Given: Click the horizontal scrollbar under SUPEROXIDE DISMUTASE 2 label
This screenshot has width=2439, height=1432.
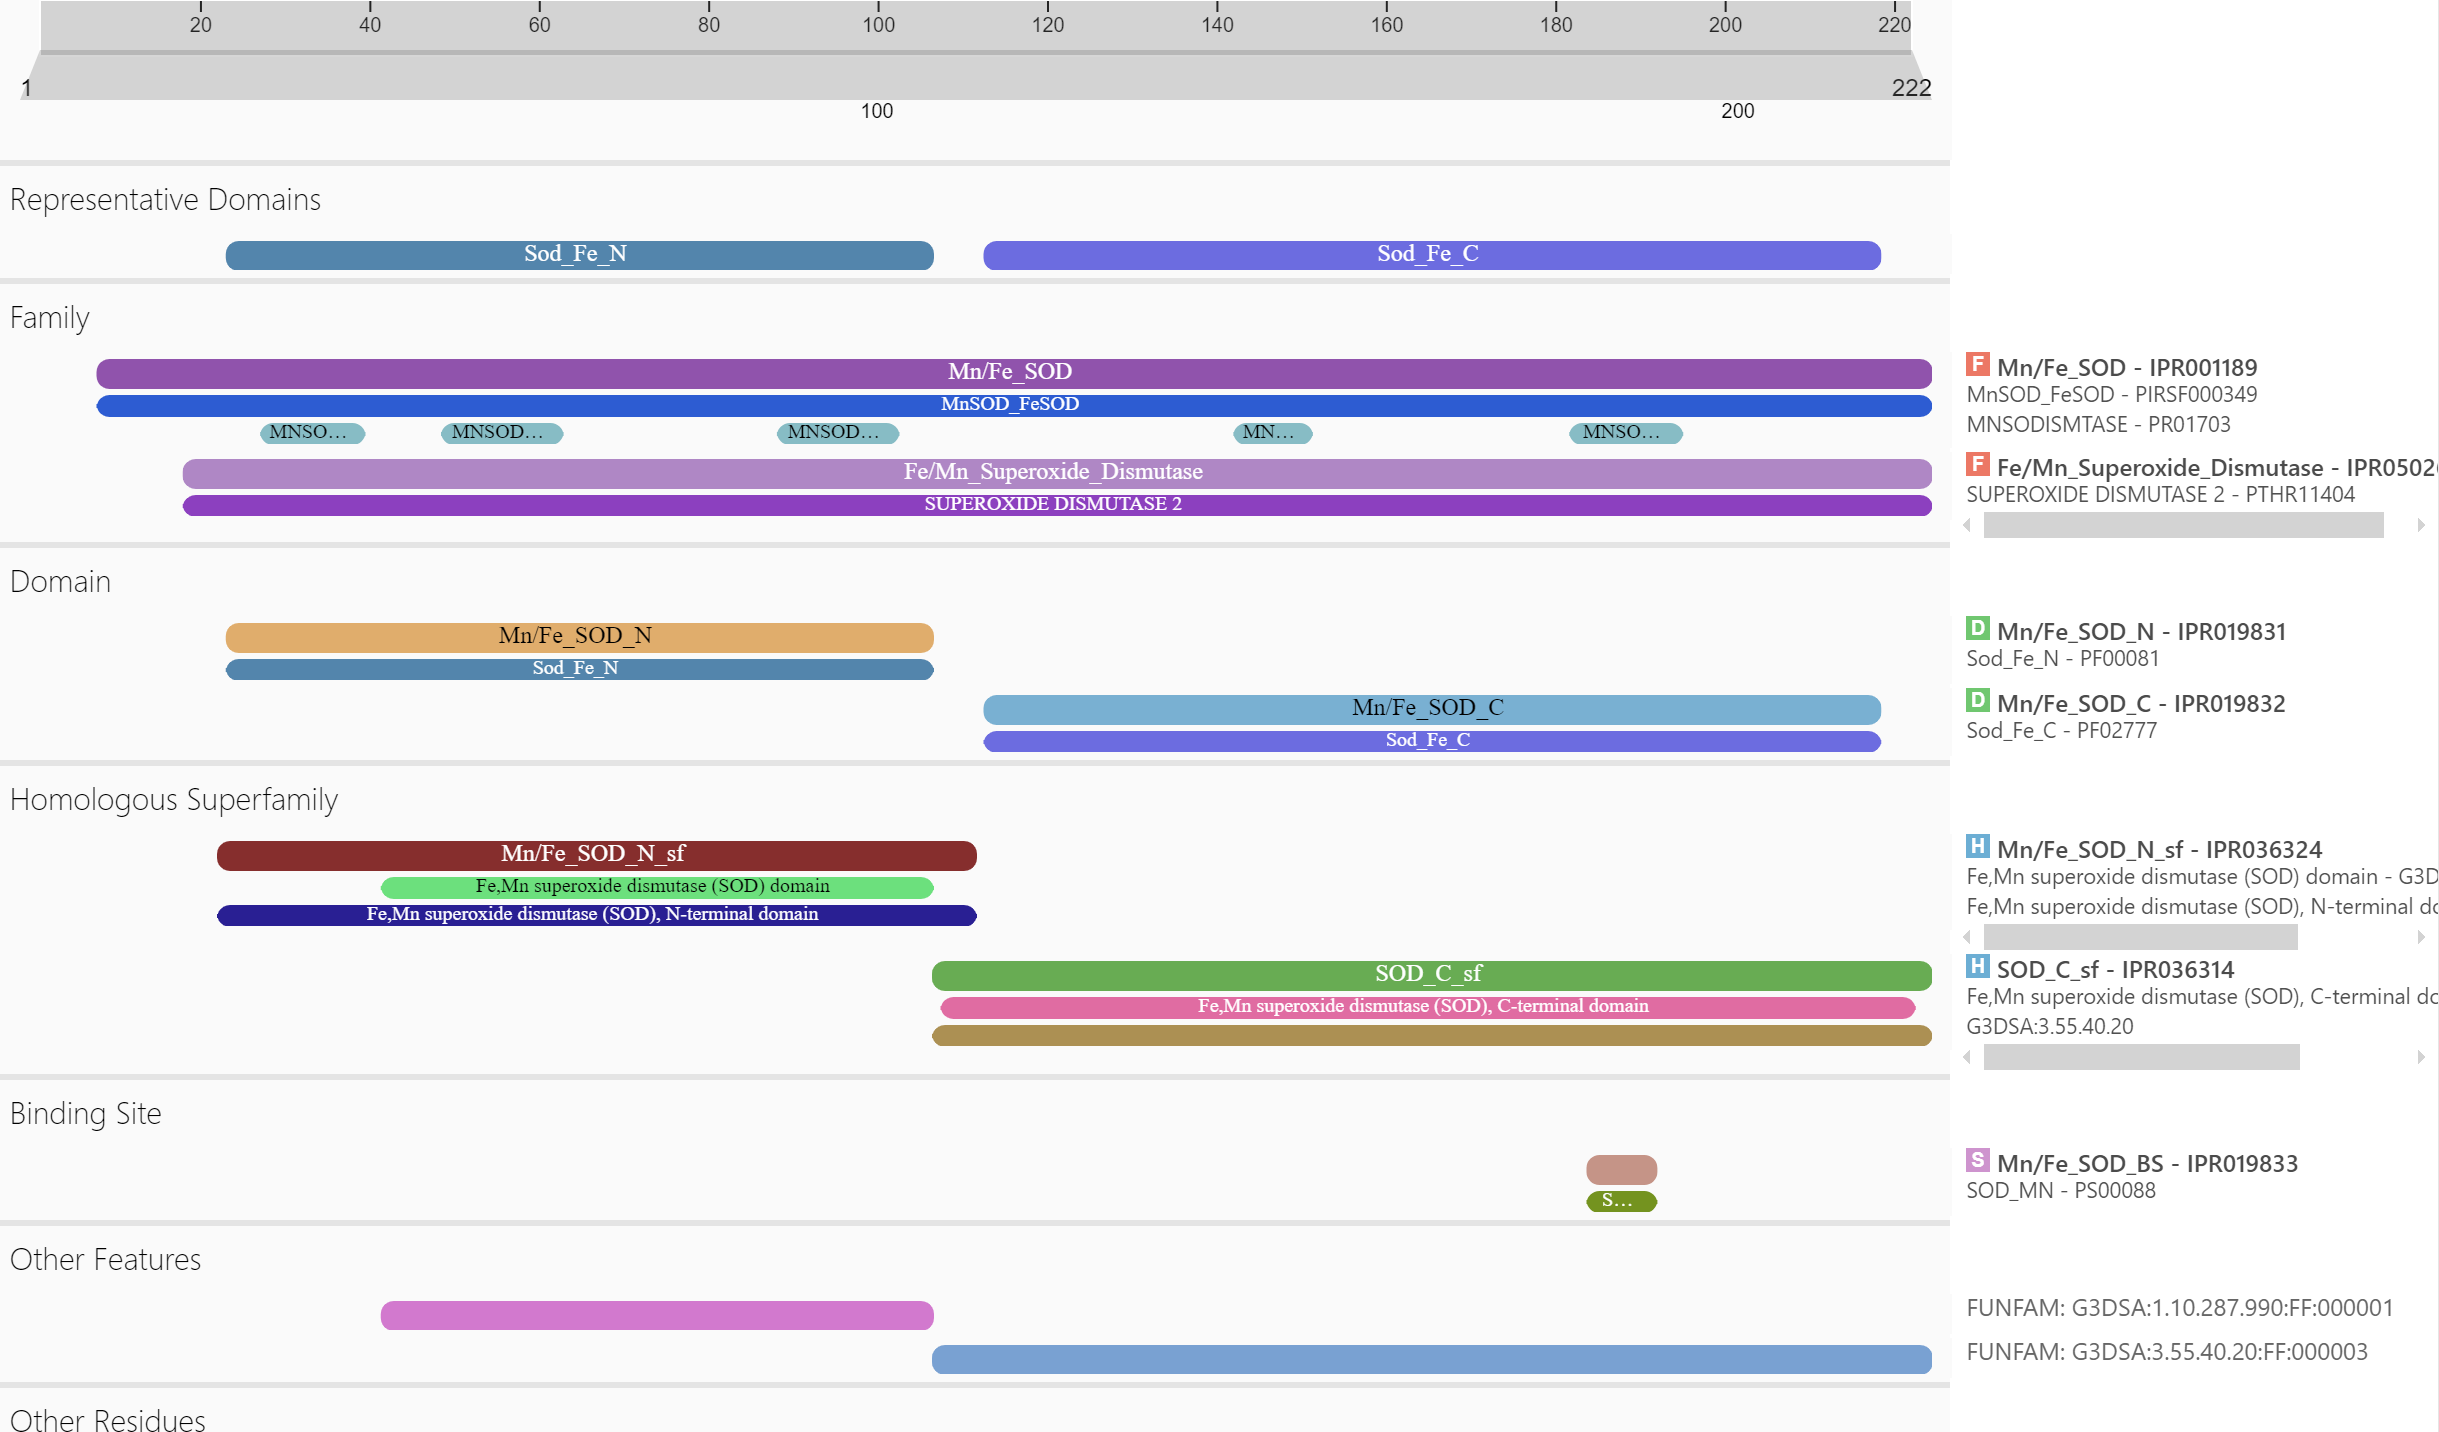Looking at the screenshot, I should (2183, 525).
